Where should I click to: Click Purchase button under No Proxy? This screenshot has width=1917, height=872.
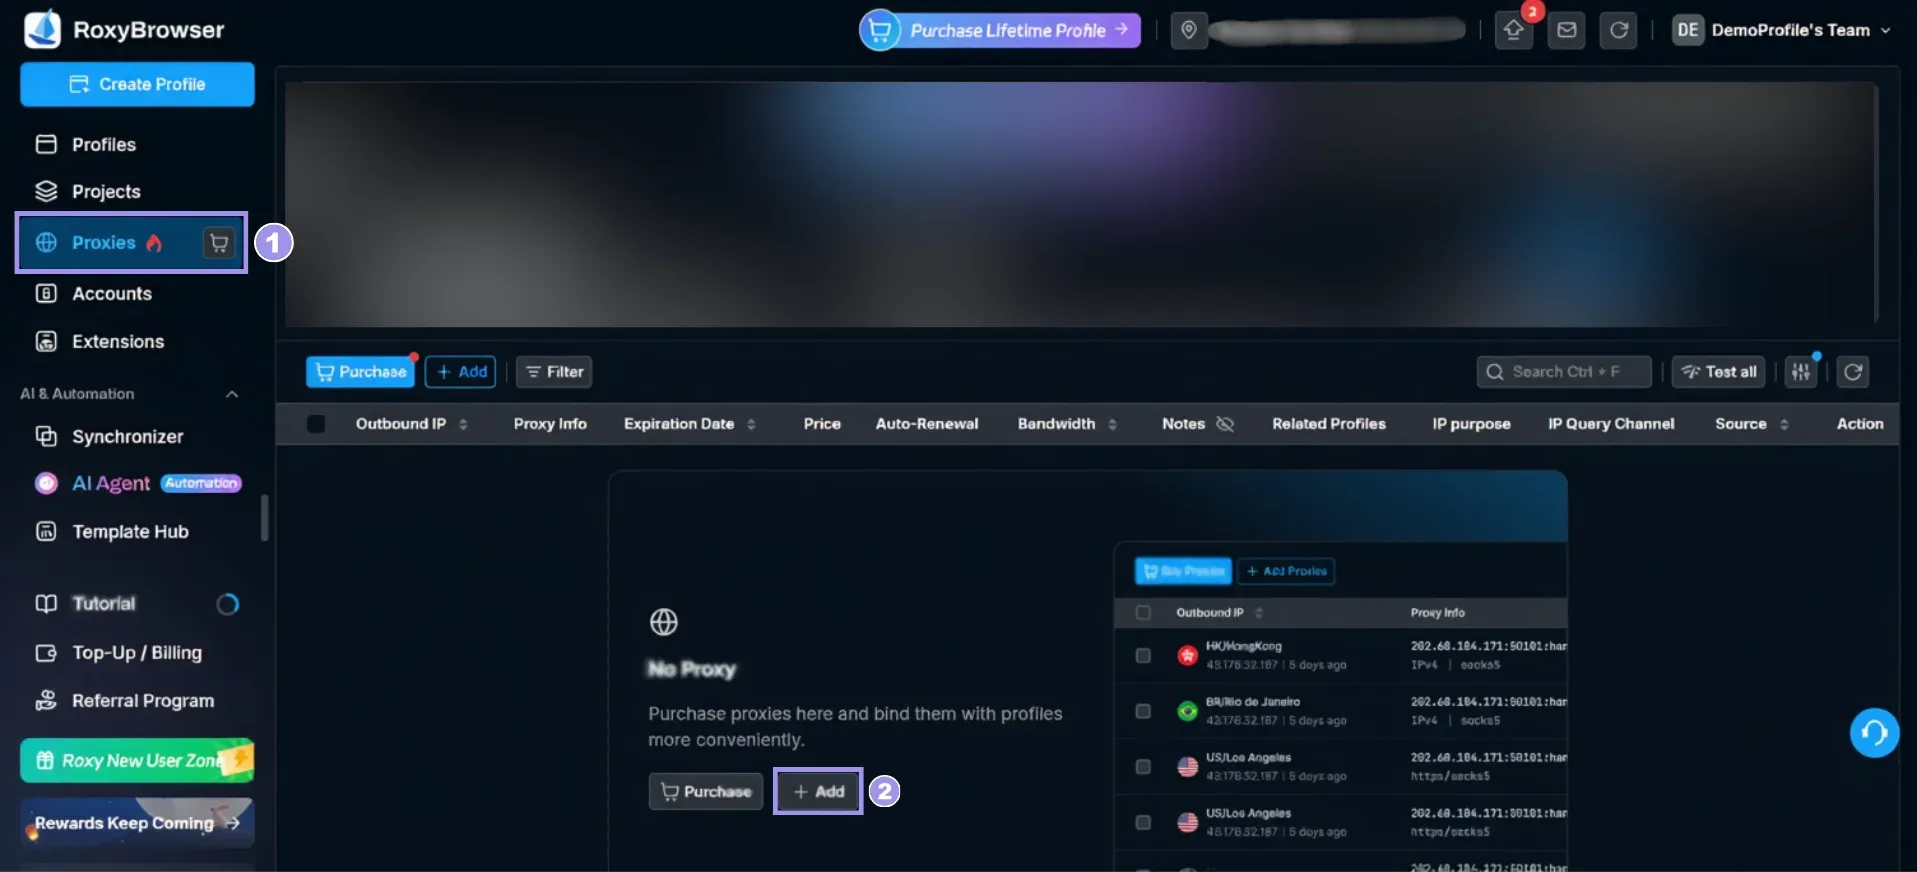click(706, 791)
